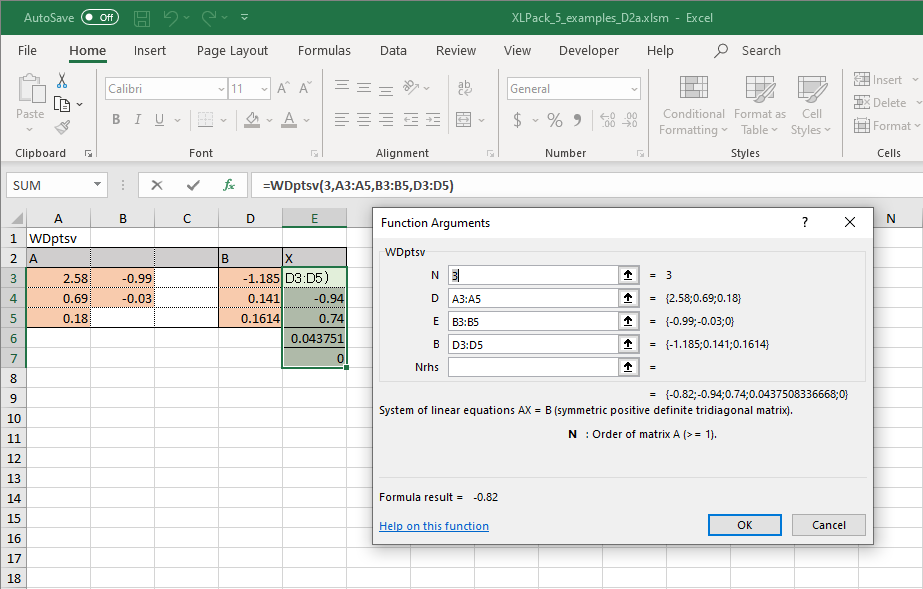The height and width of the screenshot is (589, 923).
Task: Click the Merge & Center icon
Action: coord(464,120)
